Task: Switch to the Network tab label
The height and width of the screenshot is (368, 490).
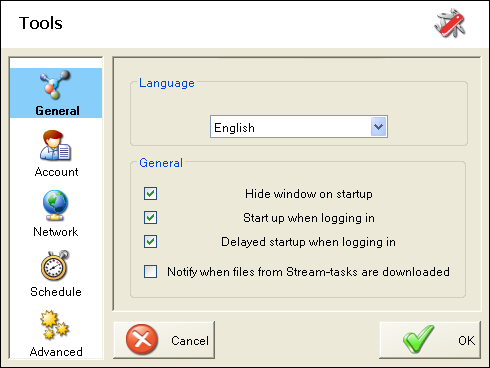Action: 56,232
